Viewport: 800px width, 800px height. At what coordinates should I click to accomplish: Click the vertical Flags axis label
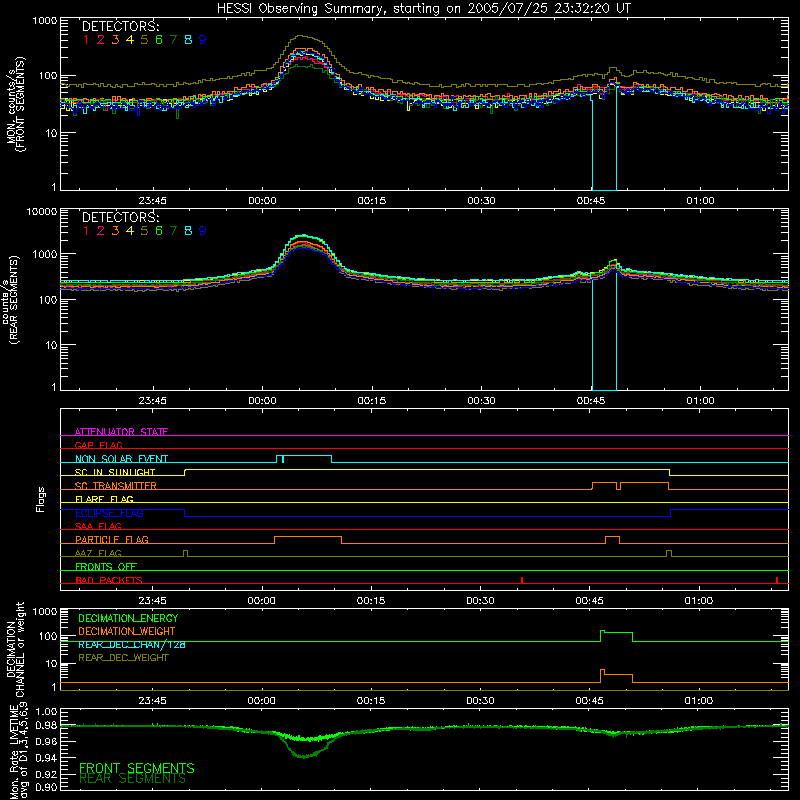point(41,499)
